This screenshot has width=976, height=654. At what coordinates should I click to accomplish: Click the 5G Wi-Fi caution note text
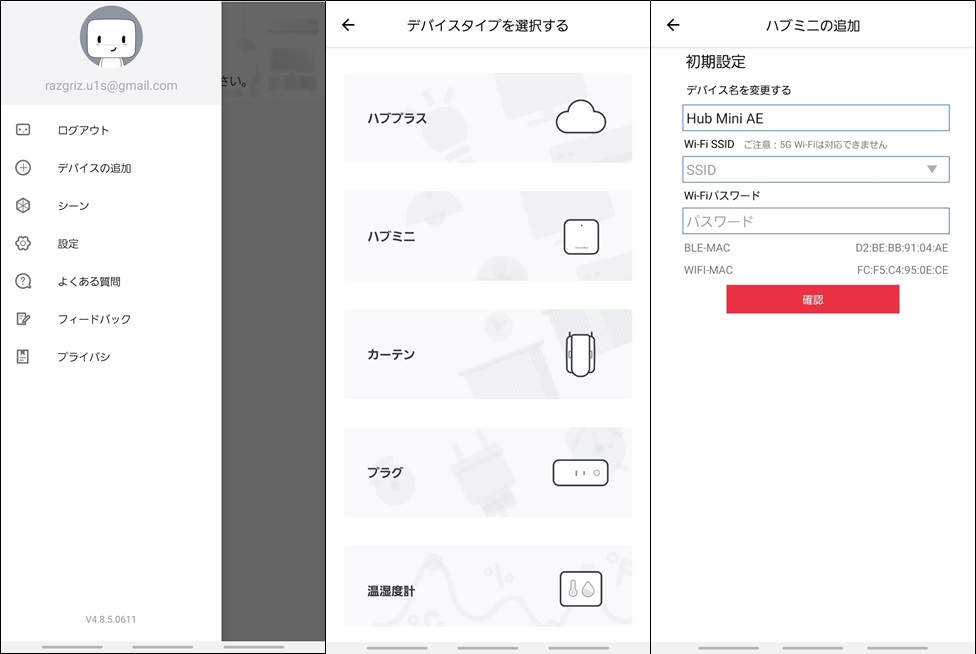click(x=815, y=144)
